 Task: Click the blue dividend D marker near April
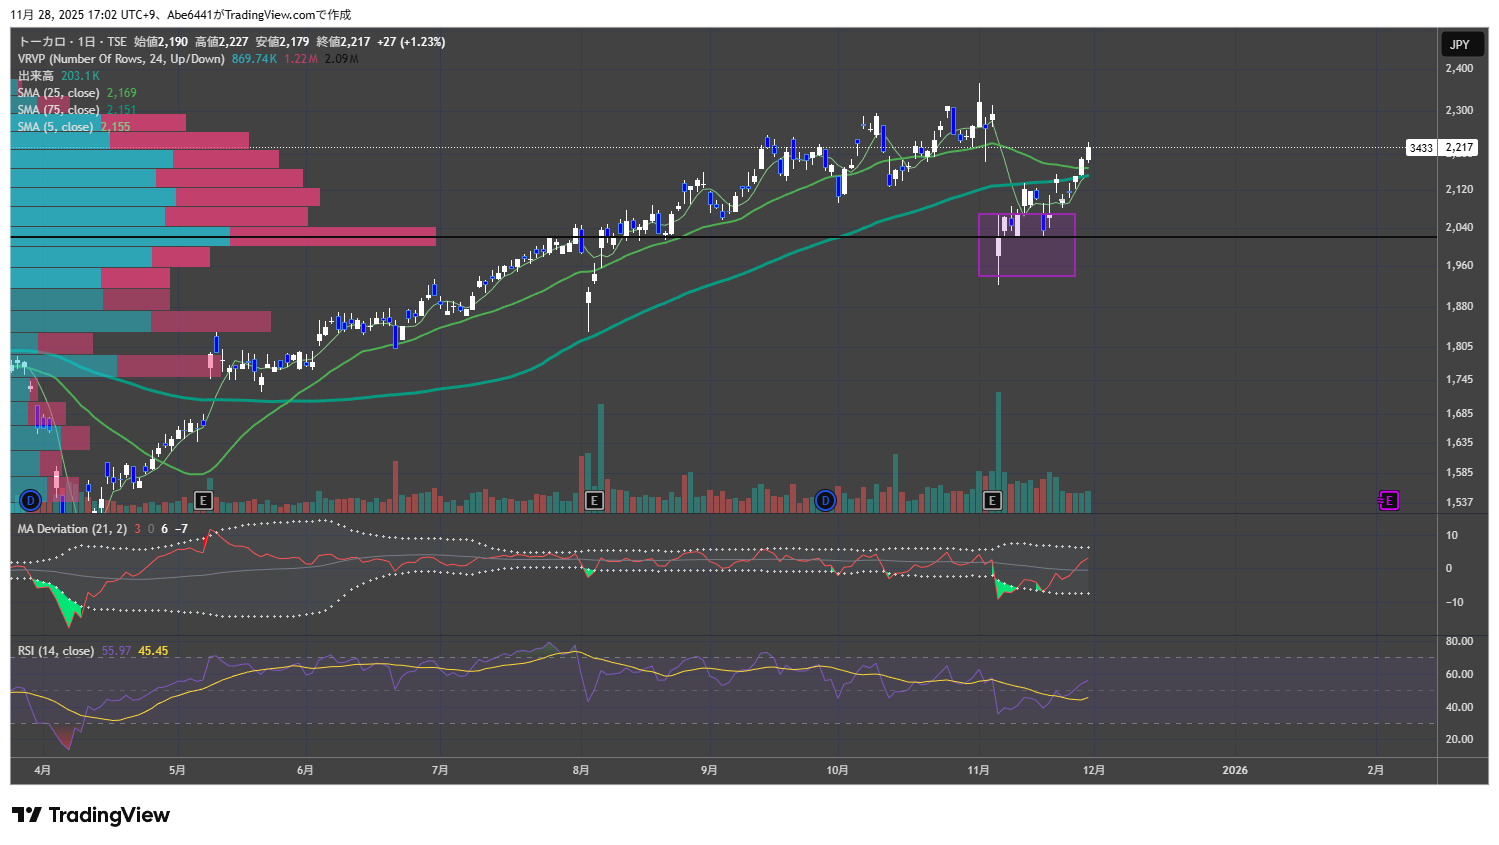pos(30,500)
